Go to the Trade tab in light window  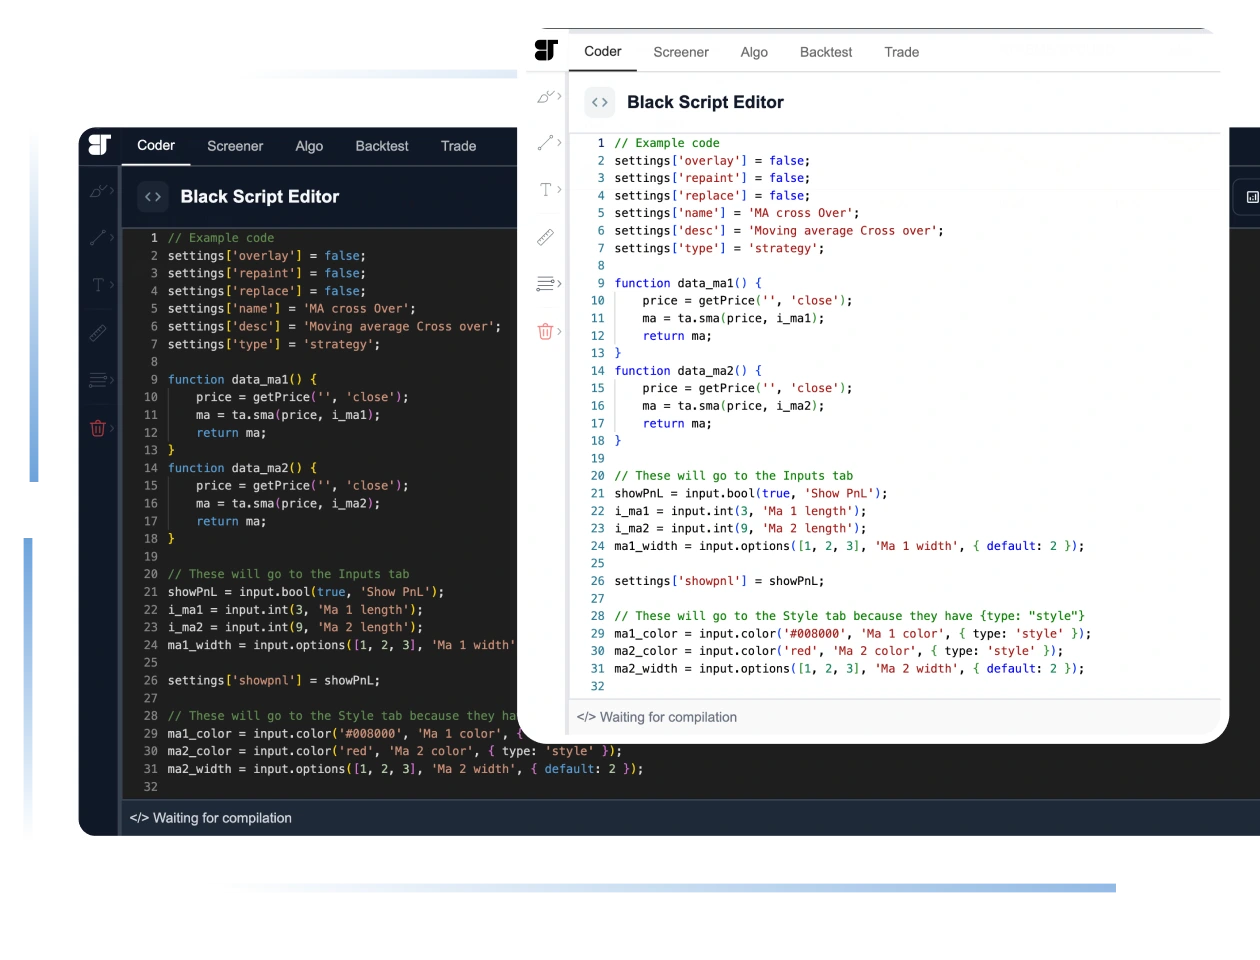coord(901,52)
